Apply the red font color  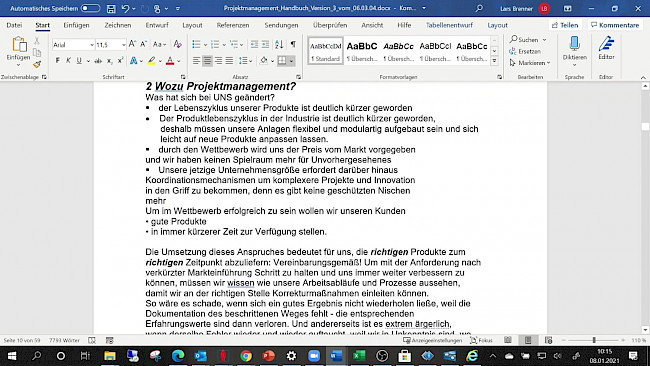pyautogui.click(x=170, y=61)
